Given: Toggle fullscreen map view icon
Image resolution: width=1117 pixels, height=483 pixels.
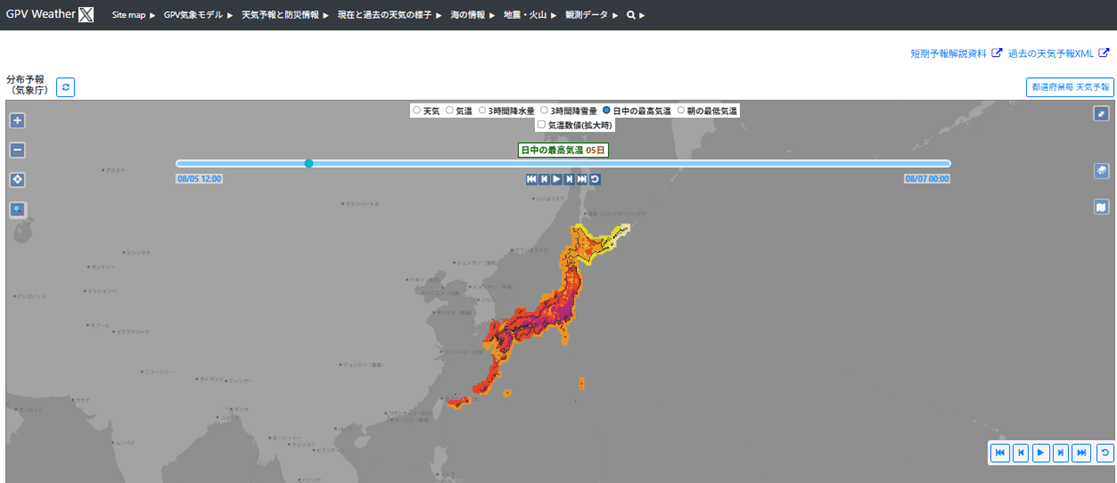Looking at the screenshot, I should 1101,114.
